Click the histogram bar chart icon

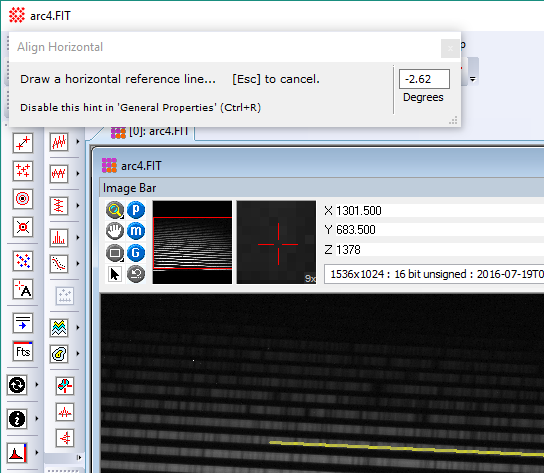point(59,238)
